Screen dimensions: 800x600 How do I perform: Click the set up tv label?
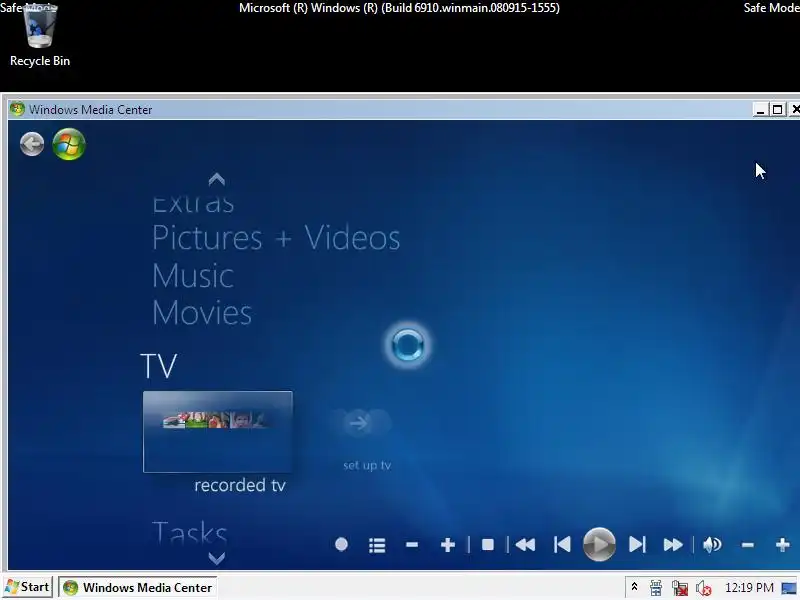click(x=367, y=465)
